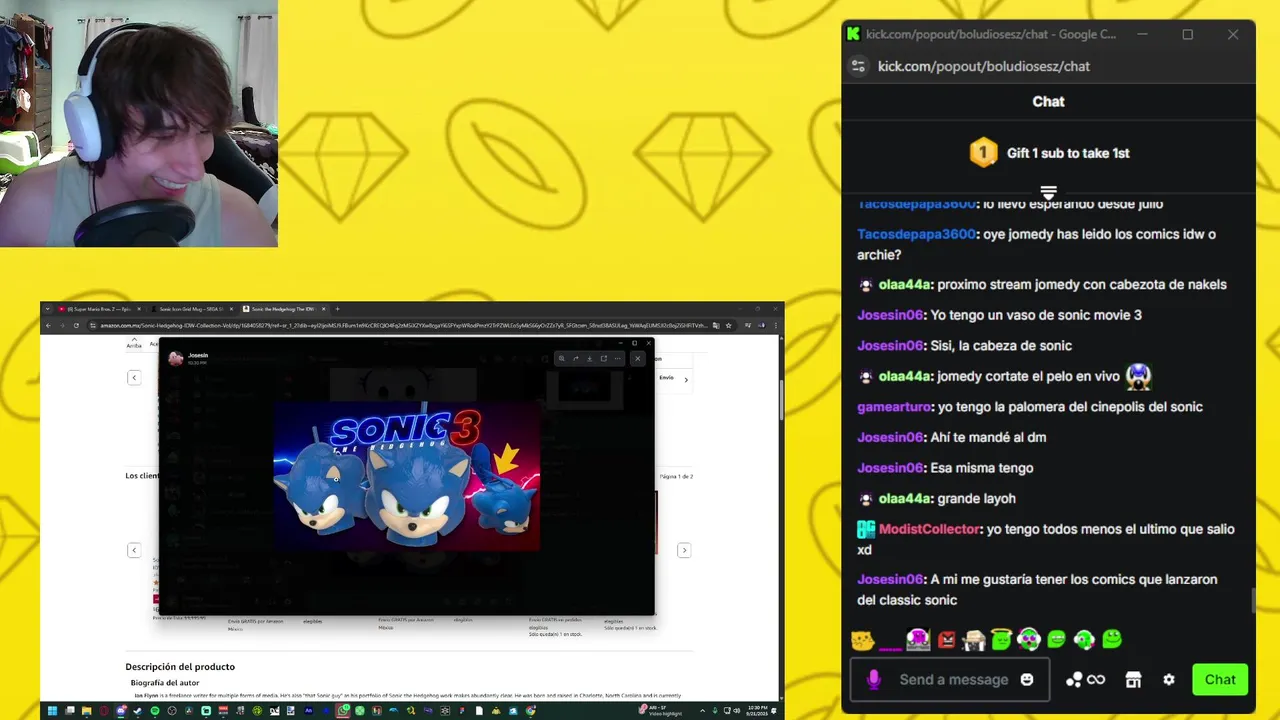Select the yellow cat emote in quick emotes
Screen dimensions: 1280x720
862,640
